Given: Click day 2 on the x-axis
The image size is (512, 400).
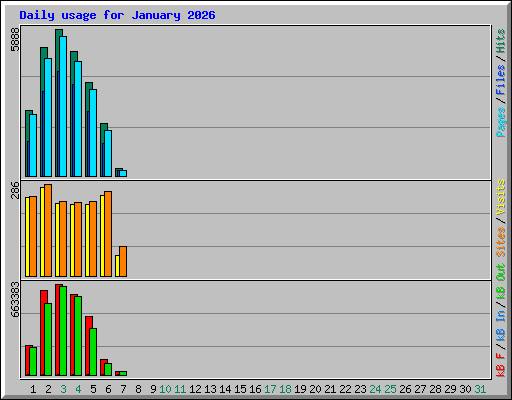Looking at the screenshot, I should tap(48, 389).
